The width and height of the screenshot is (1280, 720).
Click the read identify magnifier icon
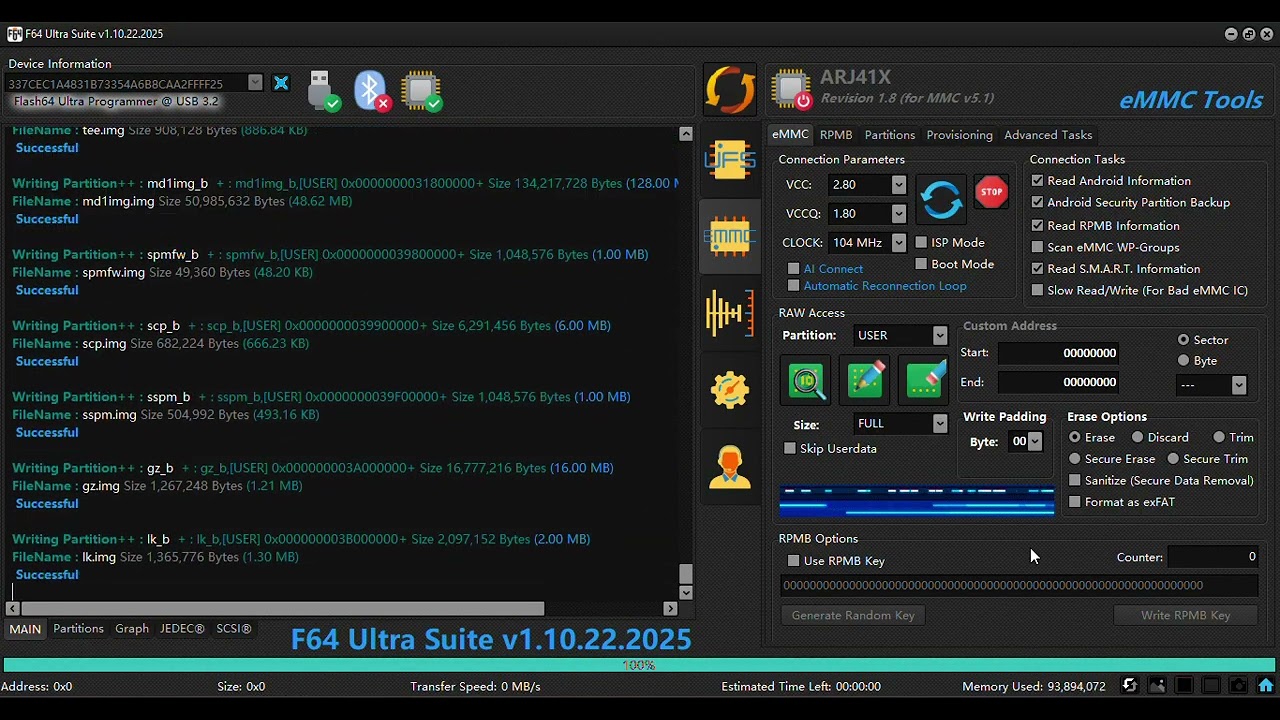[x=807, y=380]
